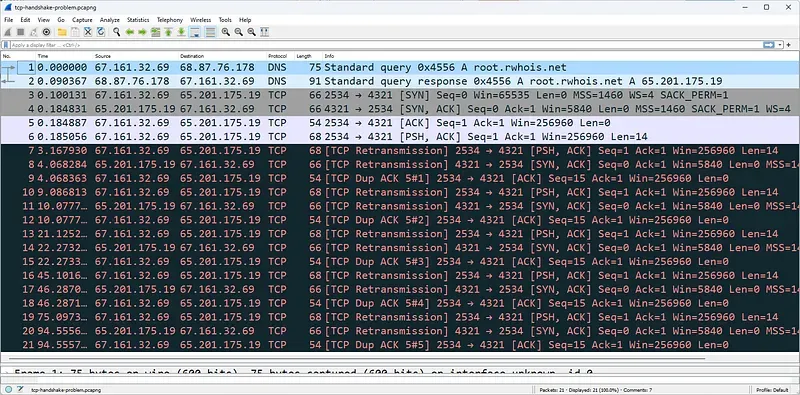Open the display filter bookmark menu
The width and height of the screenshot is (800, 395).
point(6,45)
